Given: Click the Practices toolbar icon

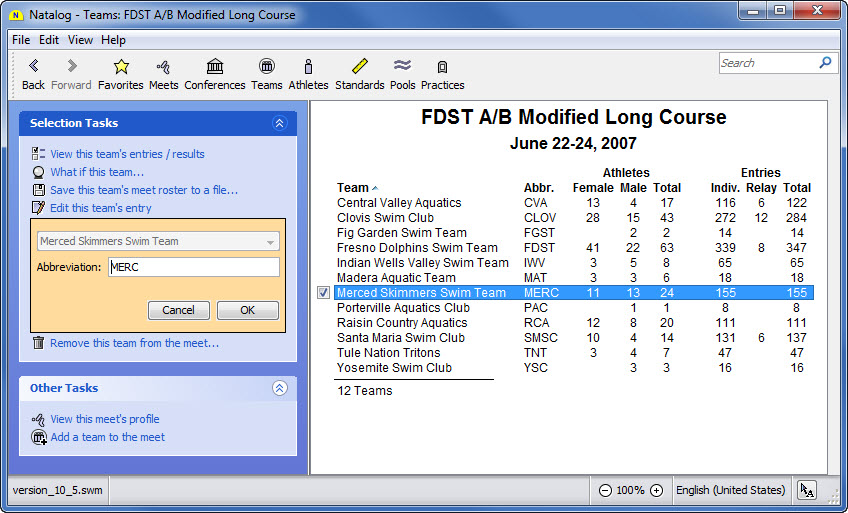Looking at the screenshot, I should [442, 67].
